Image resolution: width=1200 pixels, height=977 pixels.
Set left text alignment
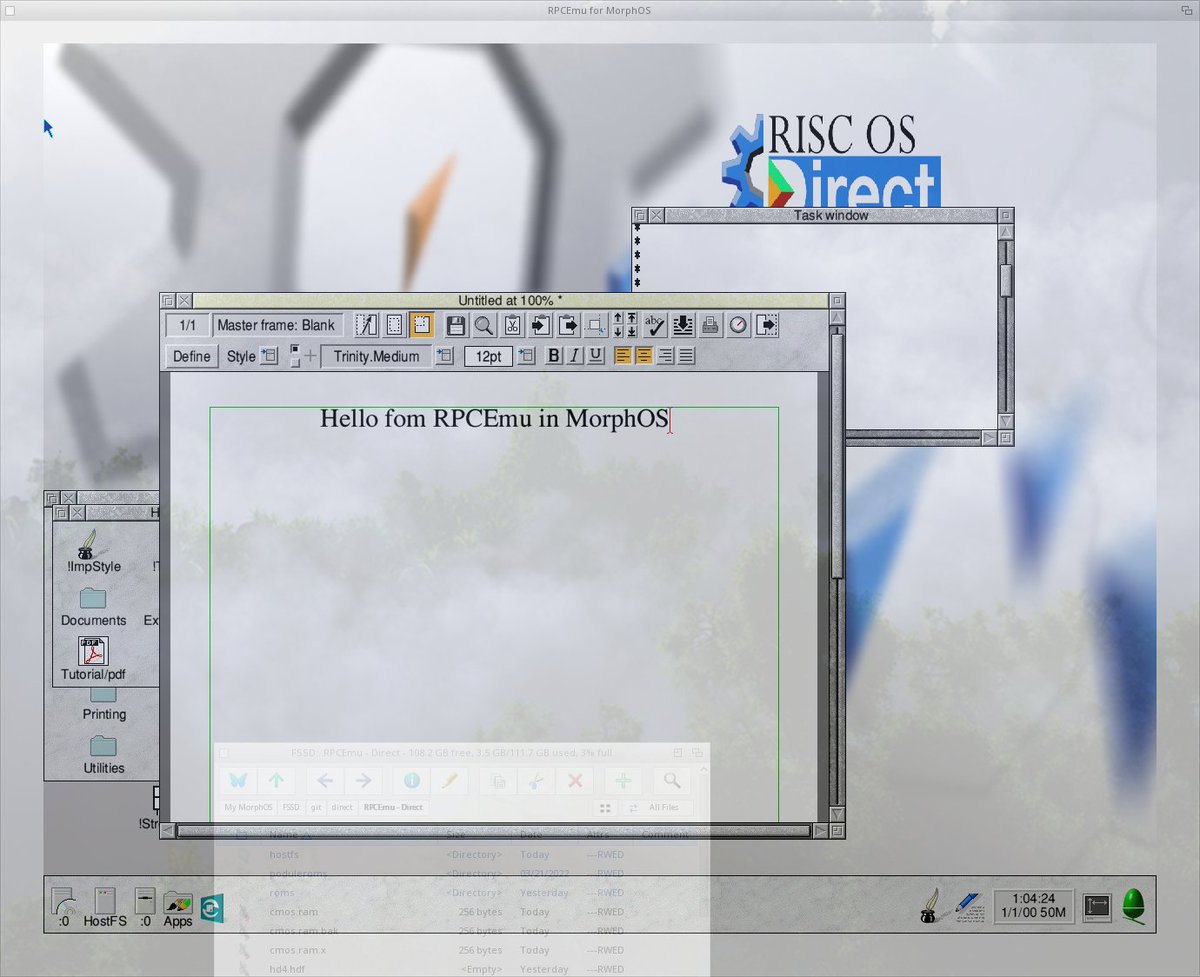pos(623,355)
